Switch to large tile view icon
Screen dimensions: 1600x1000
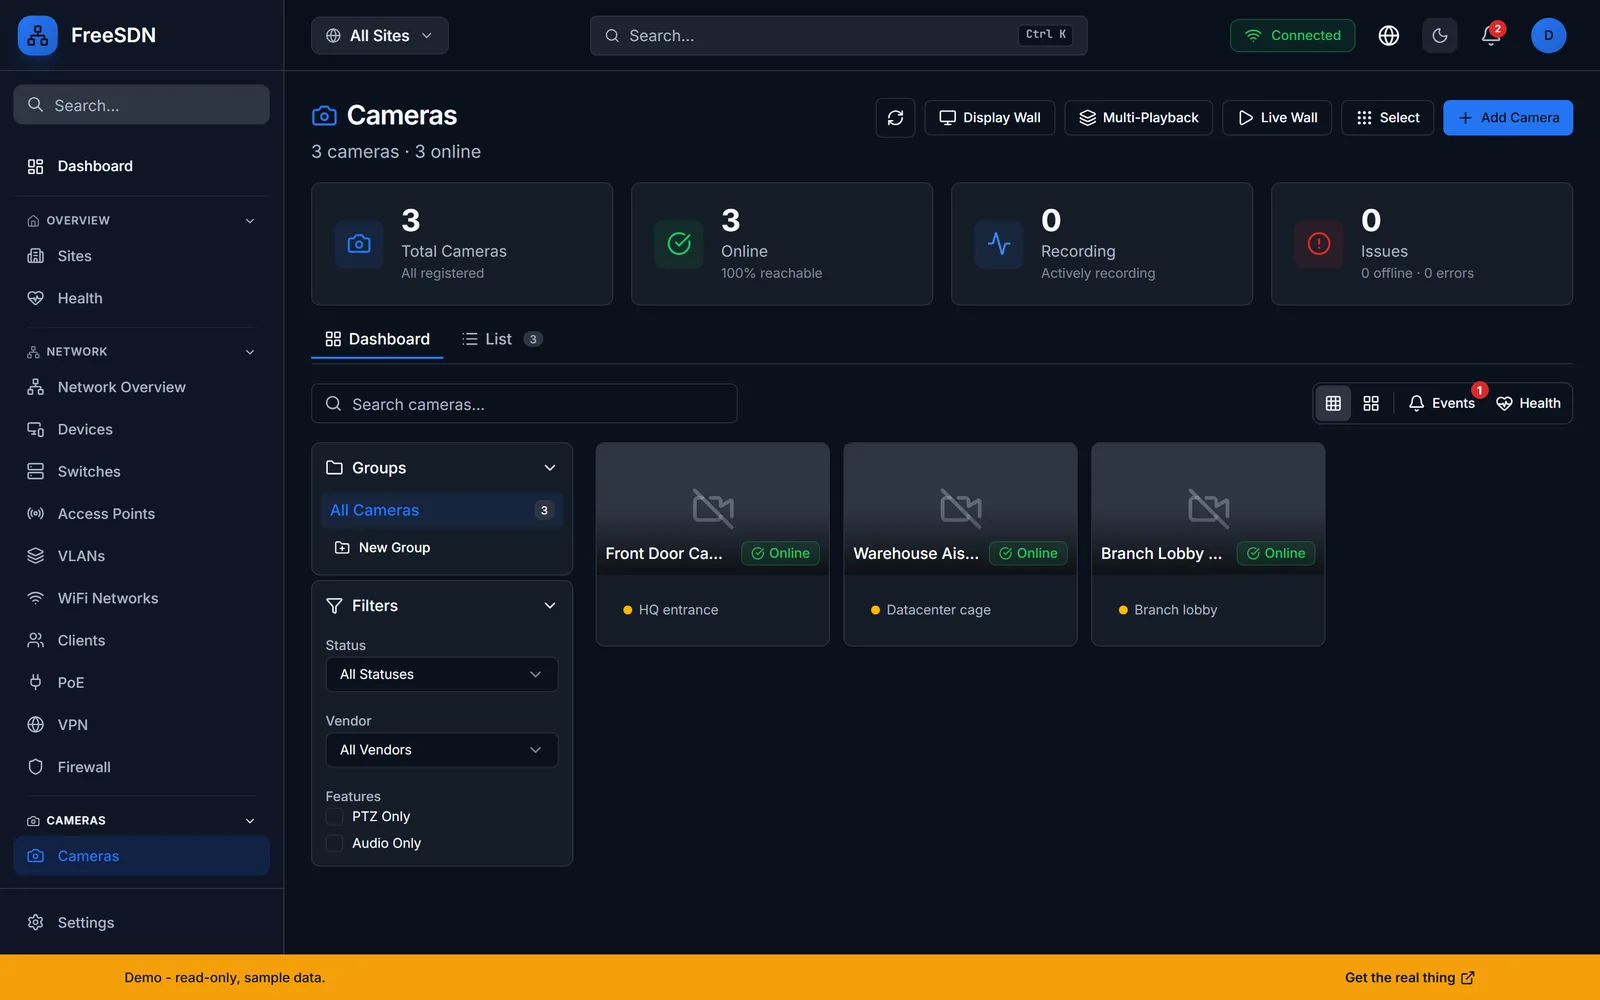(1371, 403)
